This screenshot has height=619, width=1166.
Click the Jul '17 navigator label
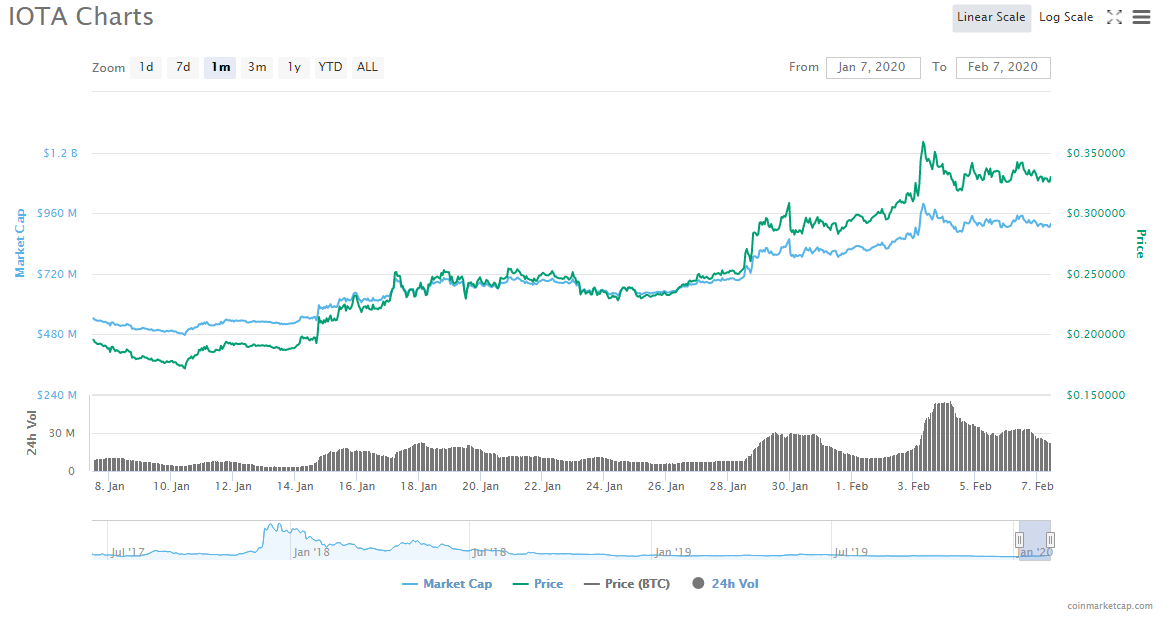128,552
